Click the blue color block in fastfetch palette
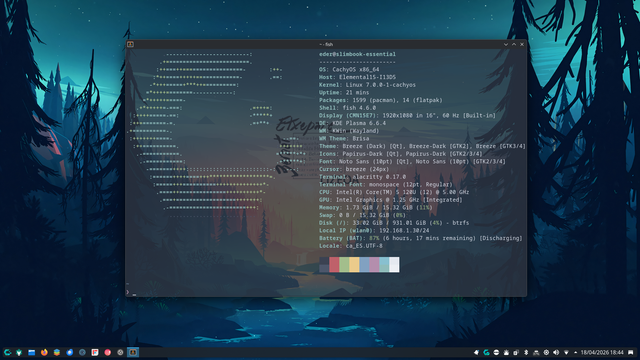This screenshot has width=640, height=360. (x=364, y=264)
